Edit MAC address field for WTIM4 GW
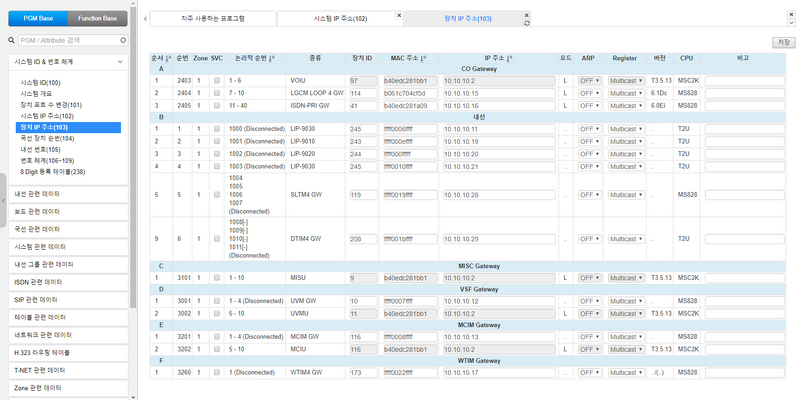The height and width of the screenshot is (400, 800). coord(411,373)
